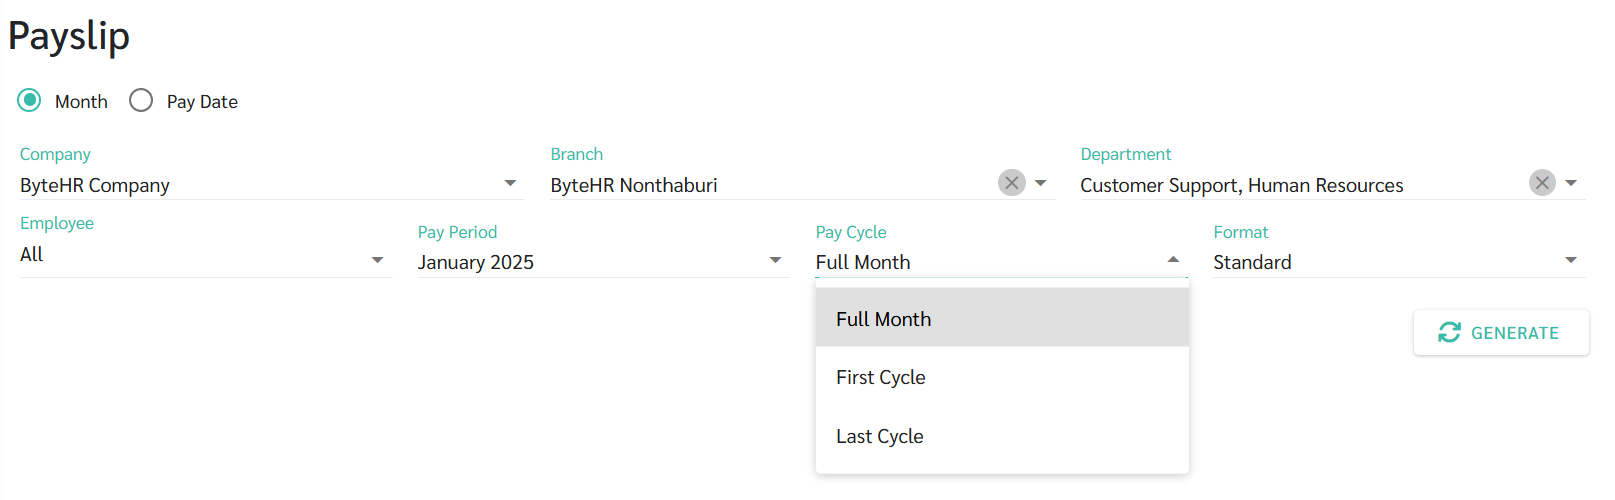The image size is (1615, 500).
Task: Expand the Employee dropdown arrow
Action: 377,260
